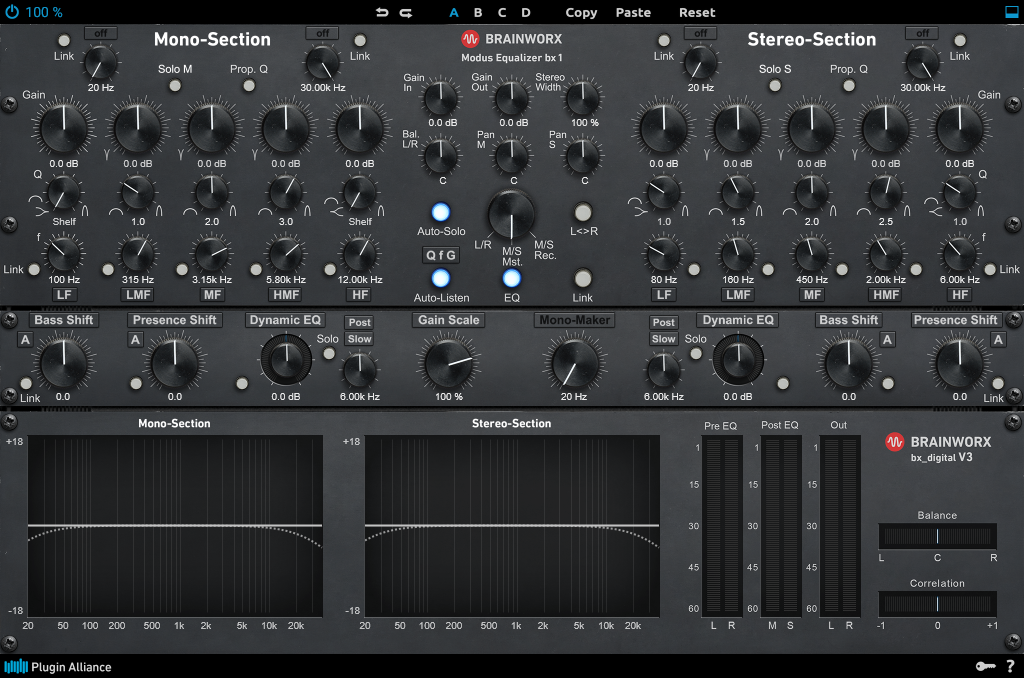The width and height of the screenshot is (1024, 678).
Task: Click the Plugin Alliance logo
Action: pos(58,667)
